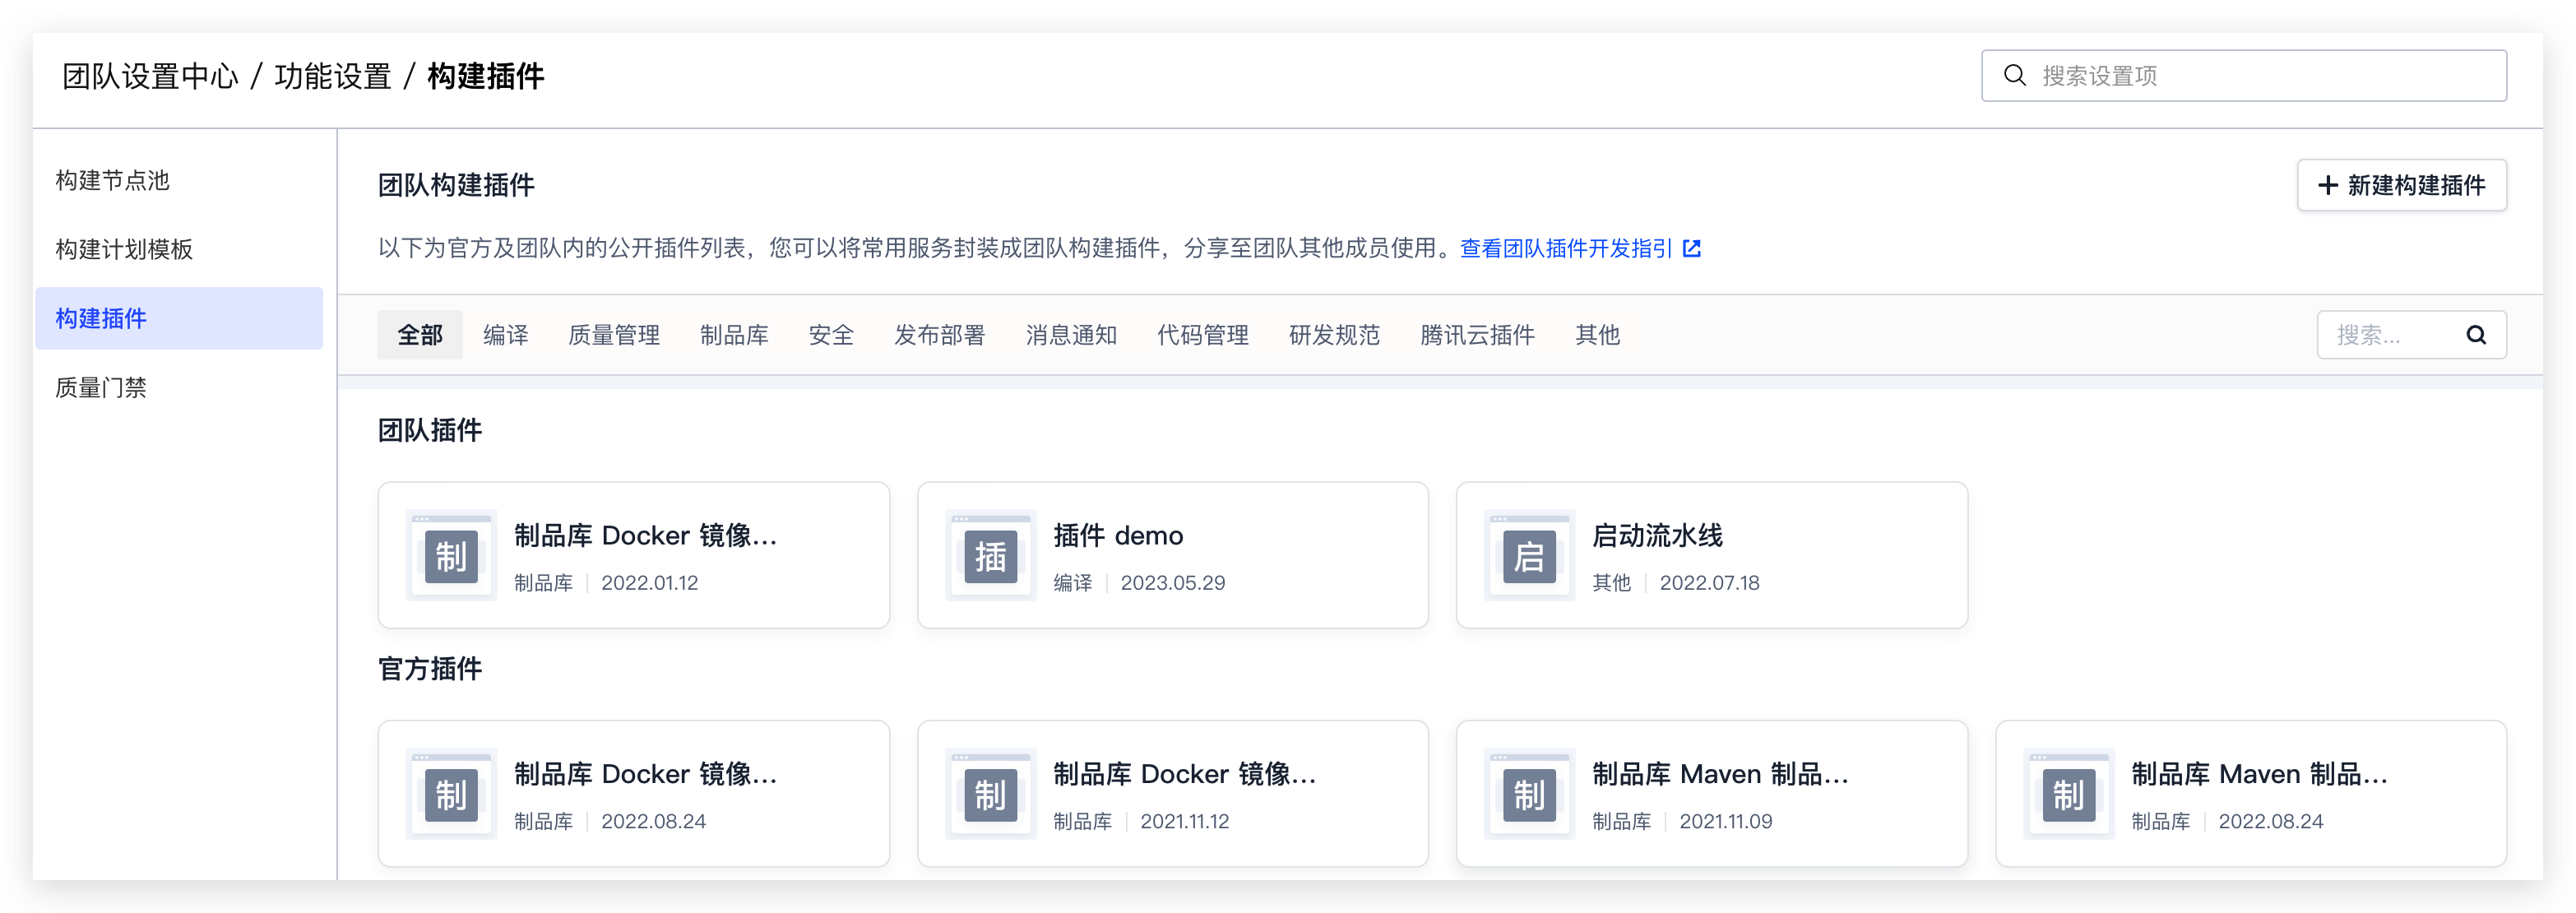The height and width of the screenshot is (913, 2576).
Task: Open 构建计划模板 in the sidebar
Action: tap(179, 249)
